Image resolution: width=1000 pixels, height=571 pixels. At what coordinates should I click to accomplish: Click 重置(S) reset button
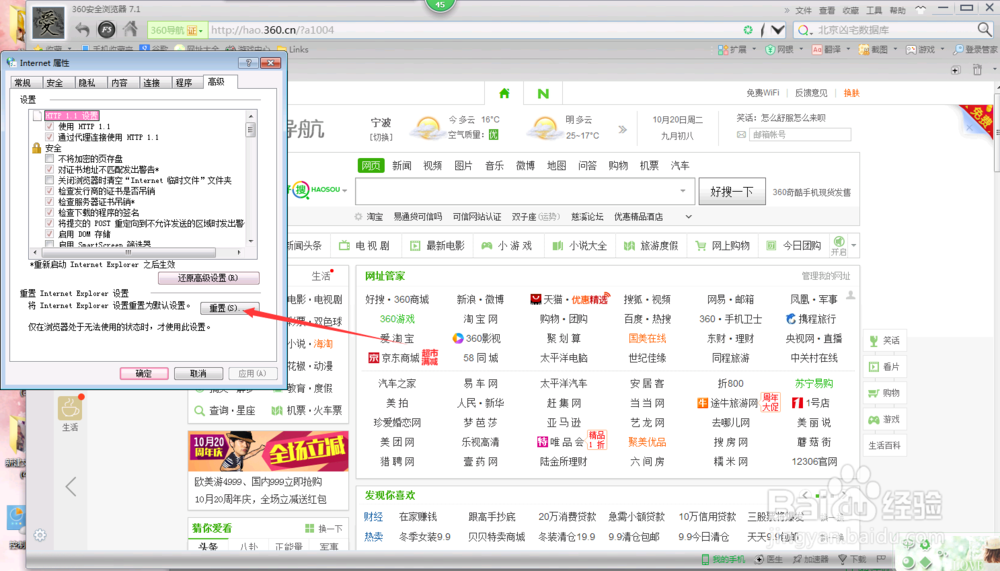point(230,308)
